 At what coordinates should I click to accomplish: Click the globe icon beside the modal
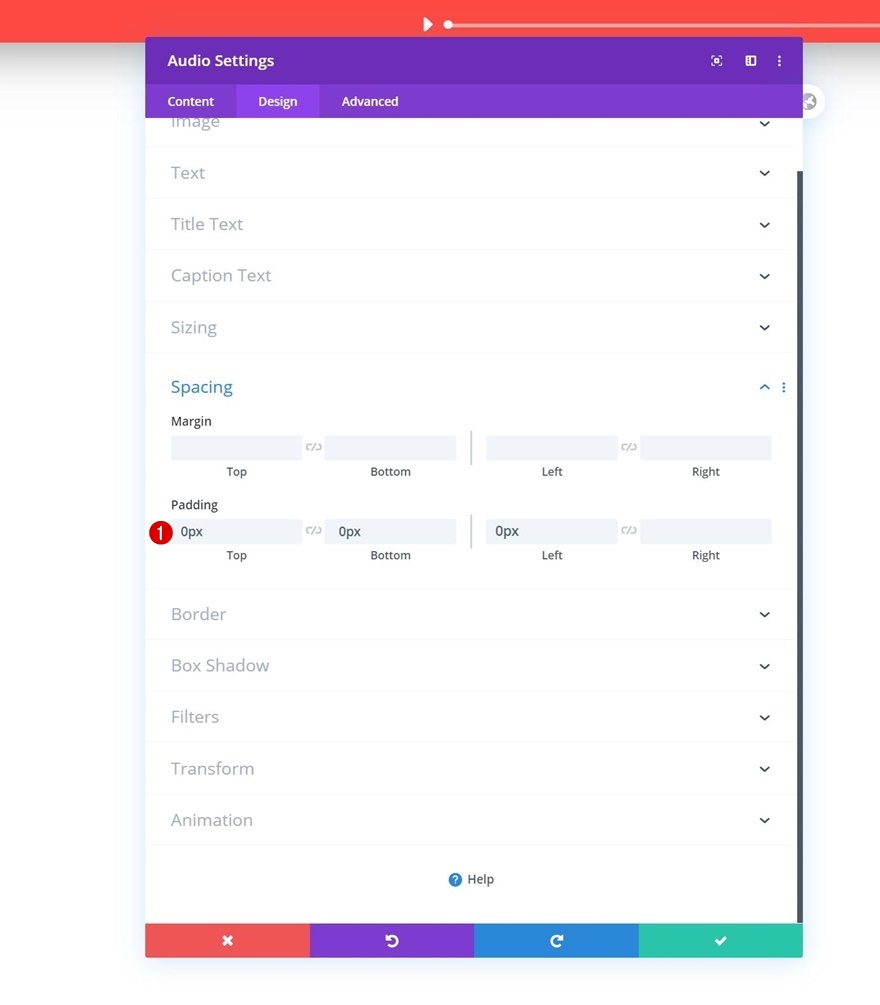click(x=809, y=101)
